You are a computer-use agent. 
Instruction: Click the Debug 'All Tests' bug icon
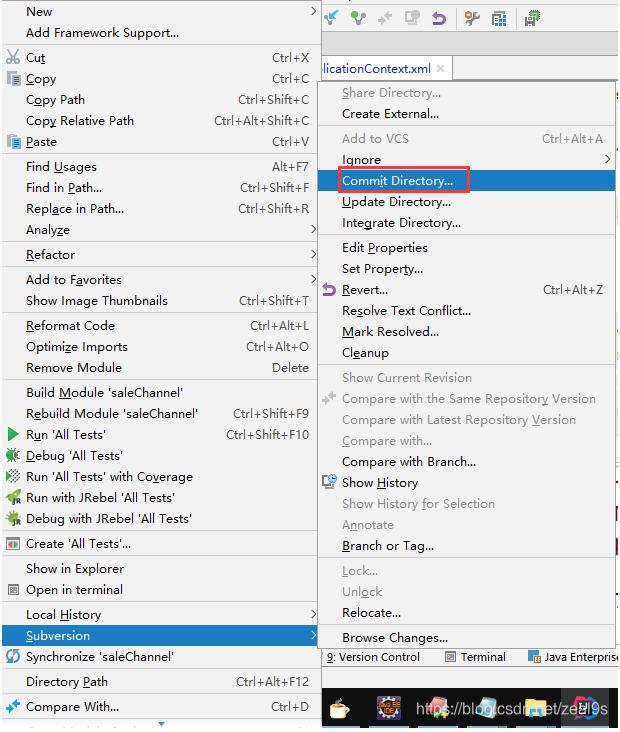pos(13,456)
